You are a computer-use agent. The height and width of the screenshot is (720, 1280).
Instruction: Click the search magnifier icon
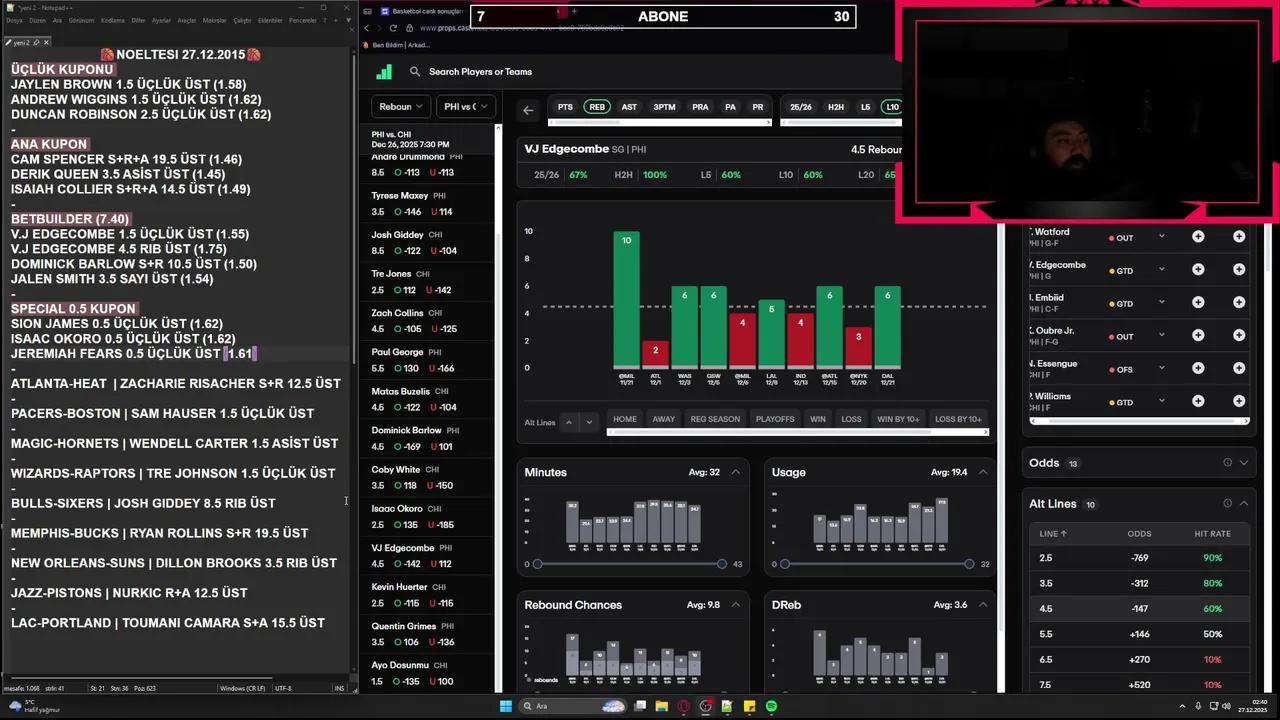click(x=415, y=72)
